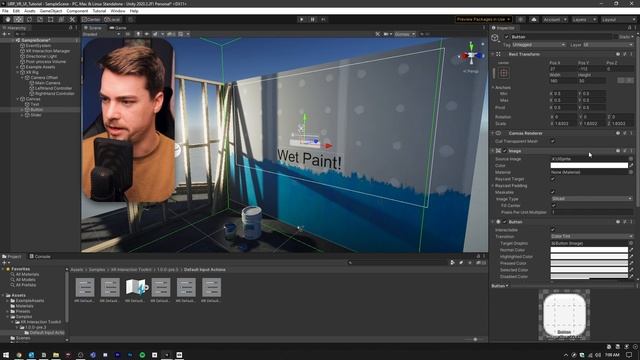Viewport: 640px width, 360px height.
Task: Open the Layers dropdown in top toolbar
Action: tap(584, 19)
